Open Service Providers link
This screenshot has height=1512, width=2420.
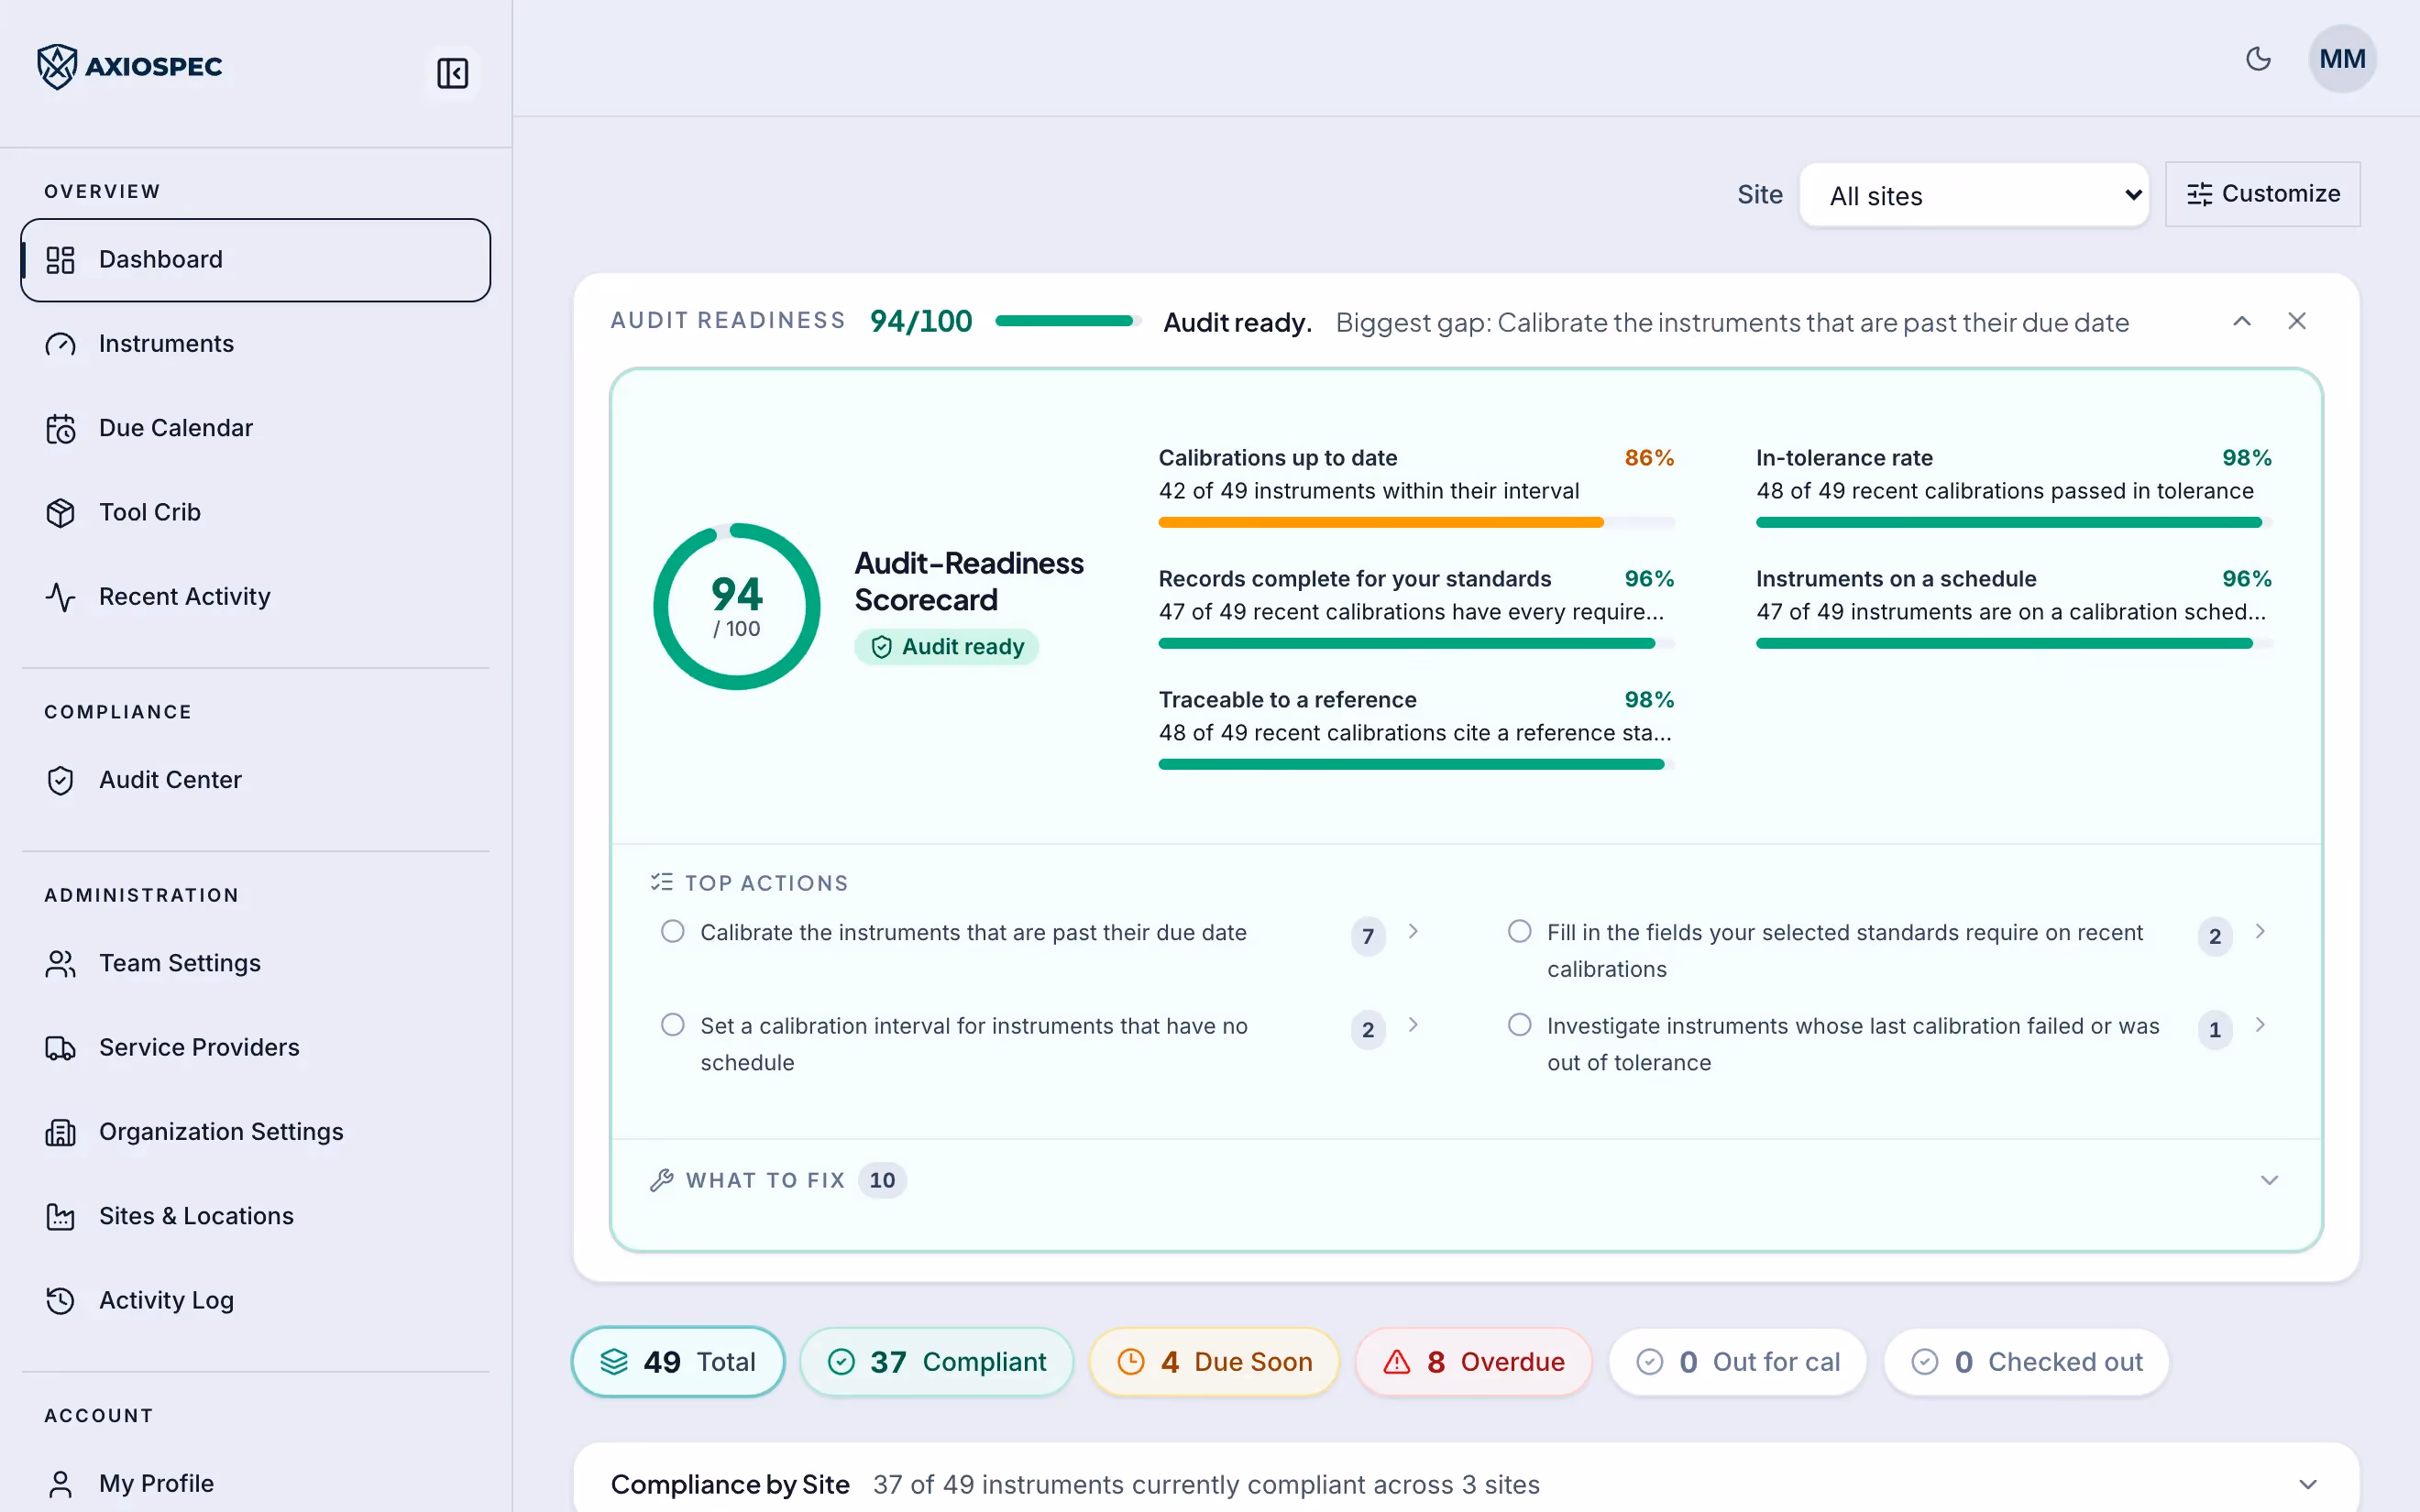coord(255,1047)
